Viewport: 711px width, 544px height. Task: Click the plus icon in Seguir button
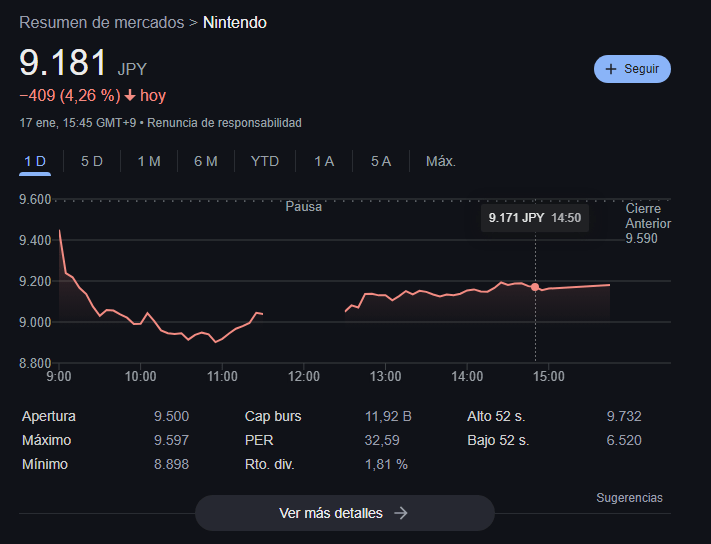coord(611,69)
